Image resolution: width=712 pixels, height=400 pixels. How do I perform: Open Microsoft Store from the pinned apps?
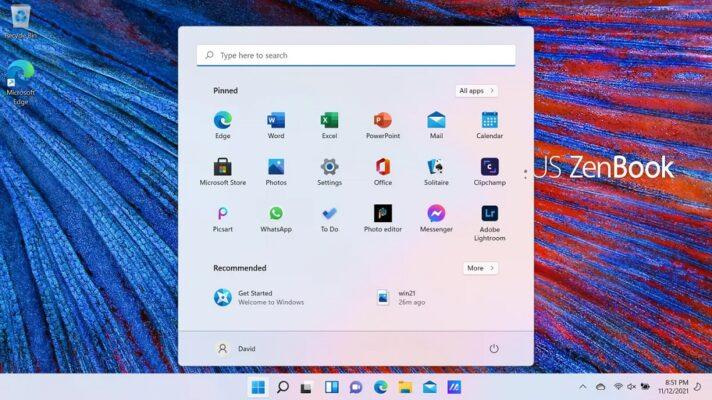[222, 168]
